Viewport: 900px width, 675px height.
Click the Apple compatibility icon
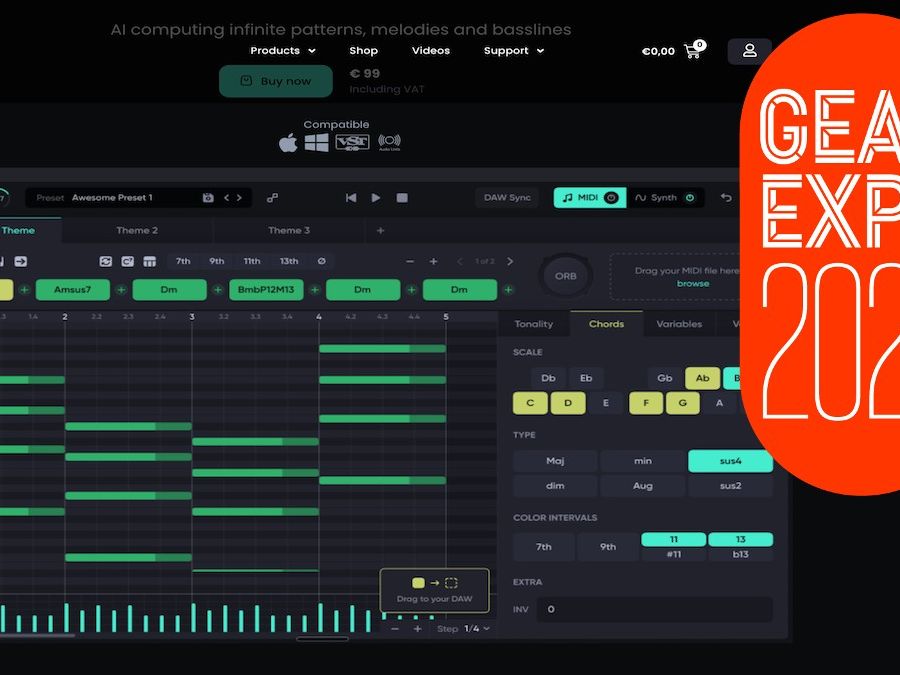288,142
